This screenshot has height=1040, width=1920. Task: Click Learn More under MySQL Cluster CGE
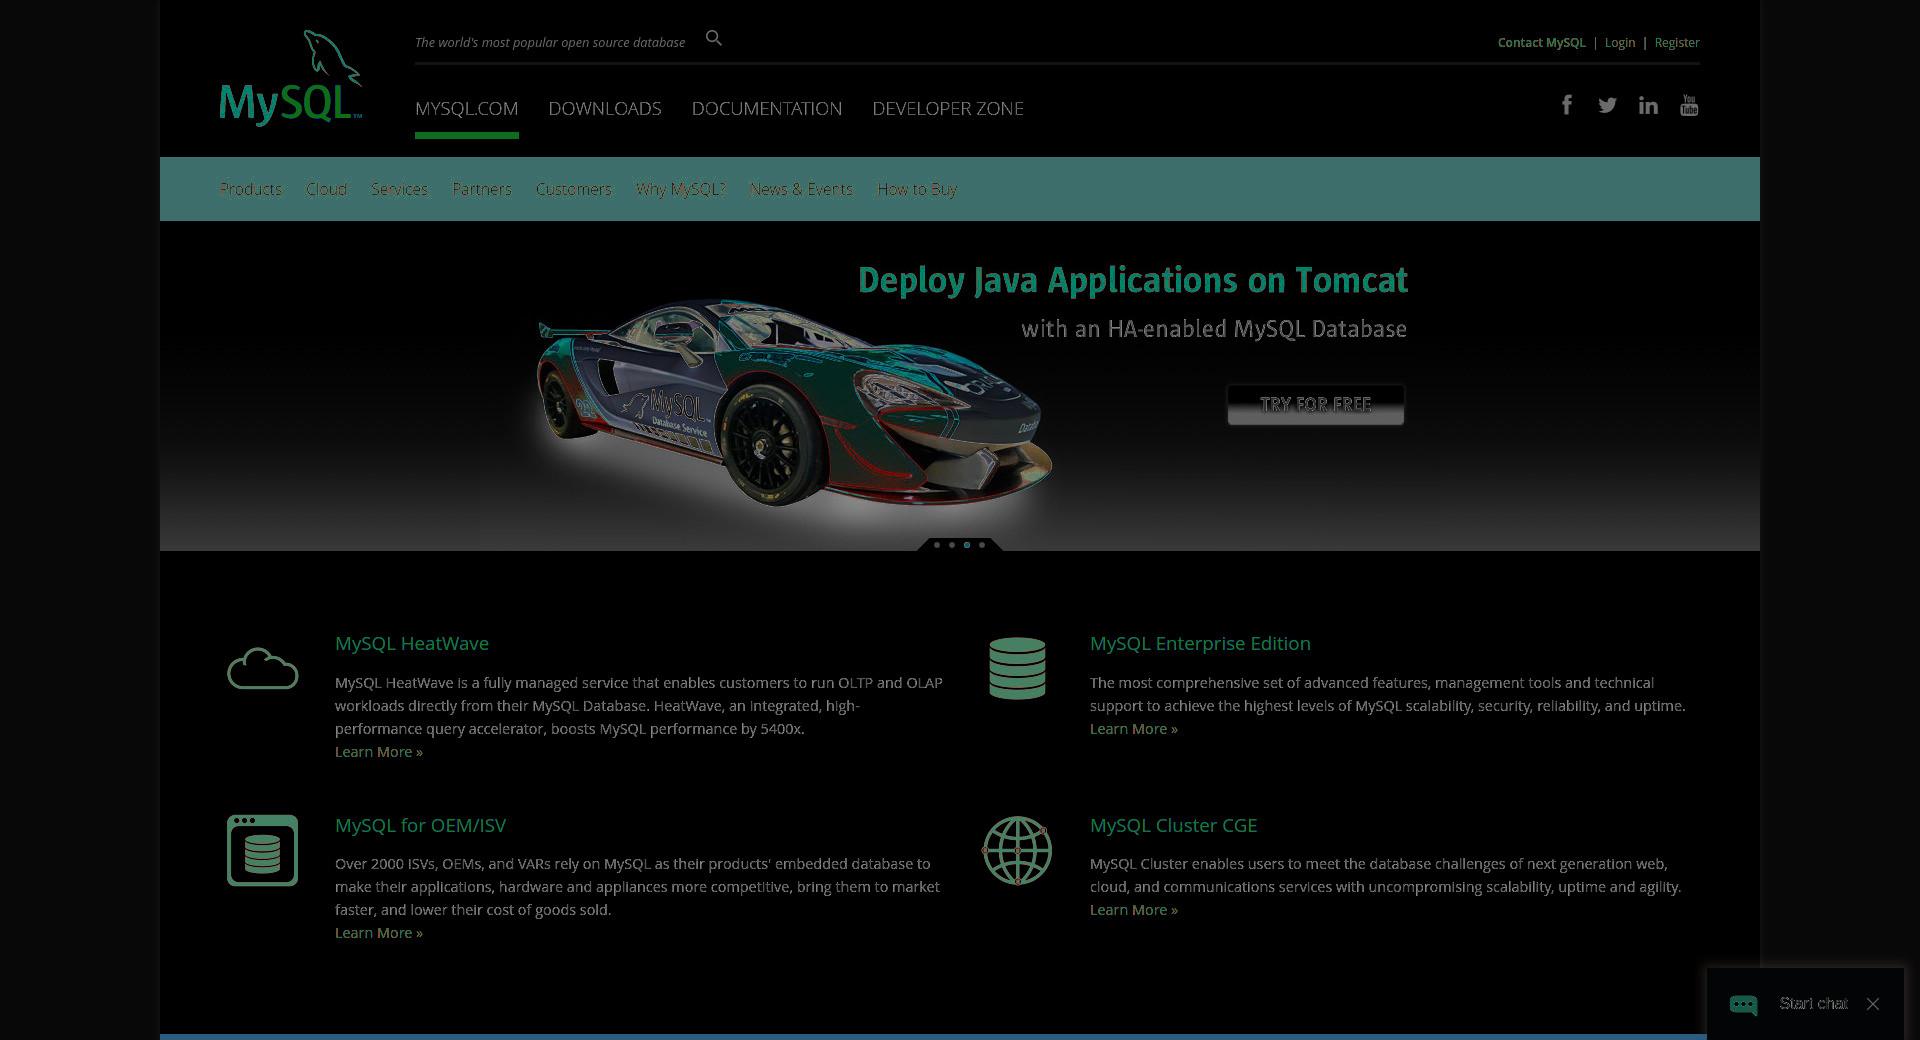coord(1134,910)
